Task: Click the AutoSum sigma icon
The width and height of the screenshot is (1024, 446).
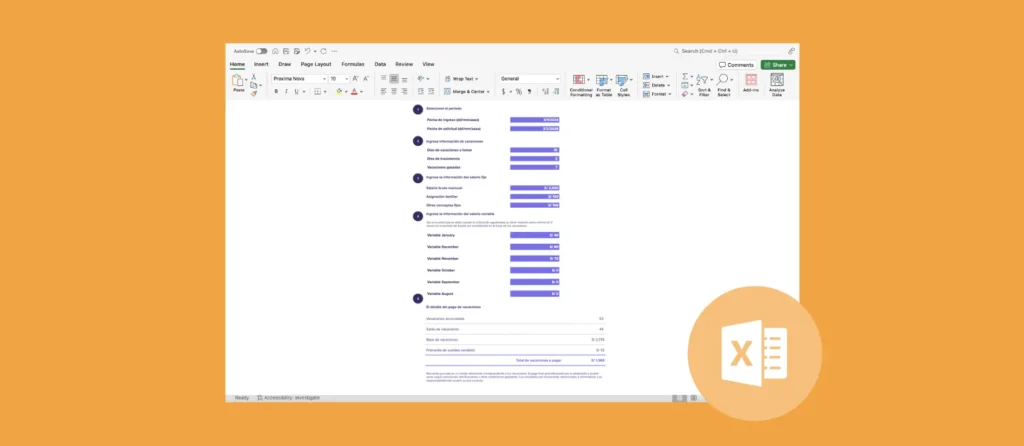Action: [x=686, y=76]
